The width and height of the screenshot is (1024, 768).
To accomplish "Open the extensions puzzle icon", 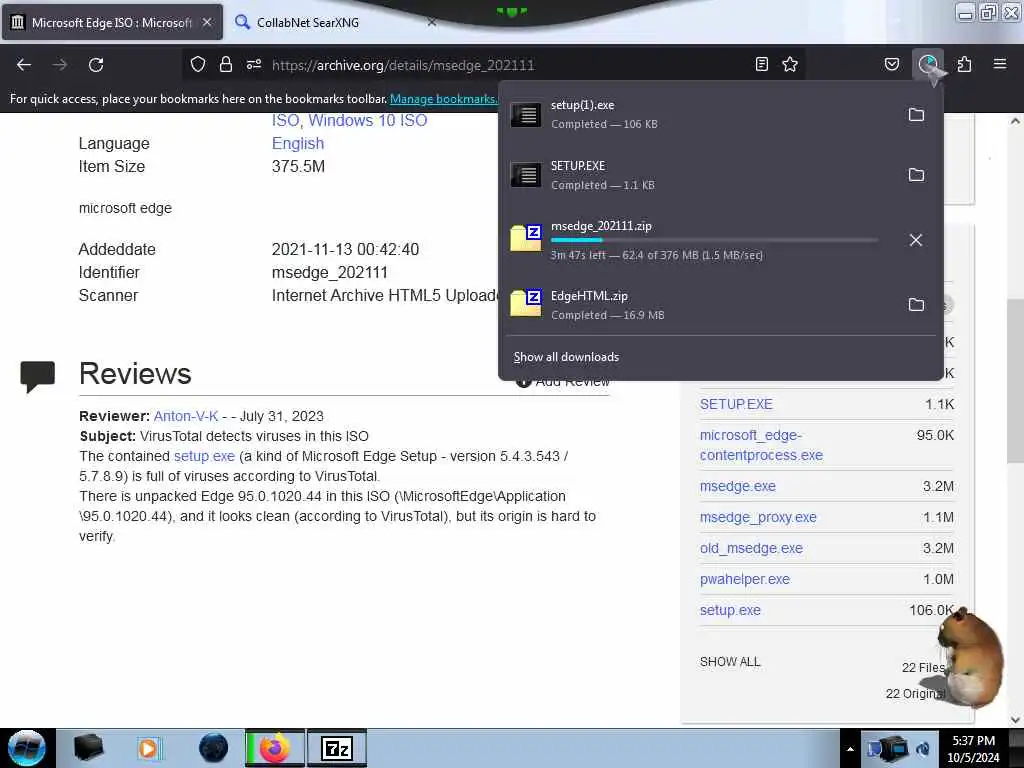I will (x=964, y=64).
